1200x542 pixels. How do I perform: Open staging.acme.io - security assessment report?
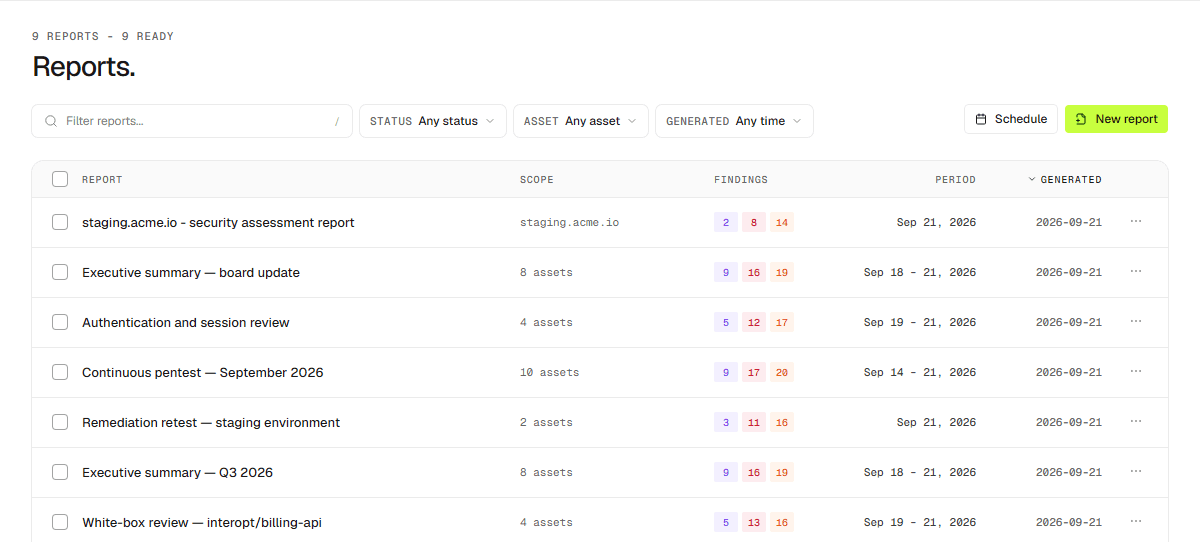coord(218,222)
